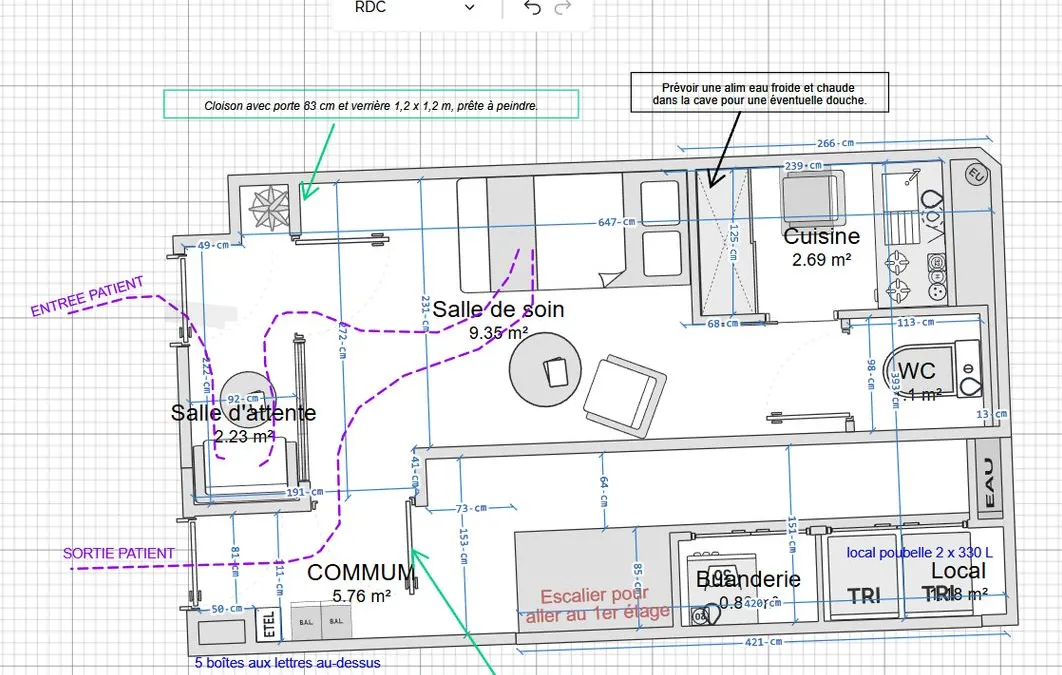Select the washing machine in the Buanderie

point(722,588)
